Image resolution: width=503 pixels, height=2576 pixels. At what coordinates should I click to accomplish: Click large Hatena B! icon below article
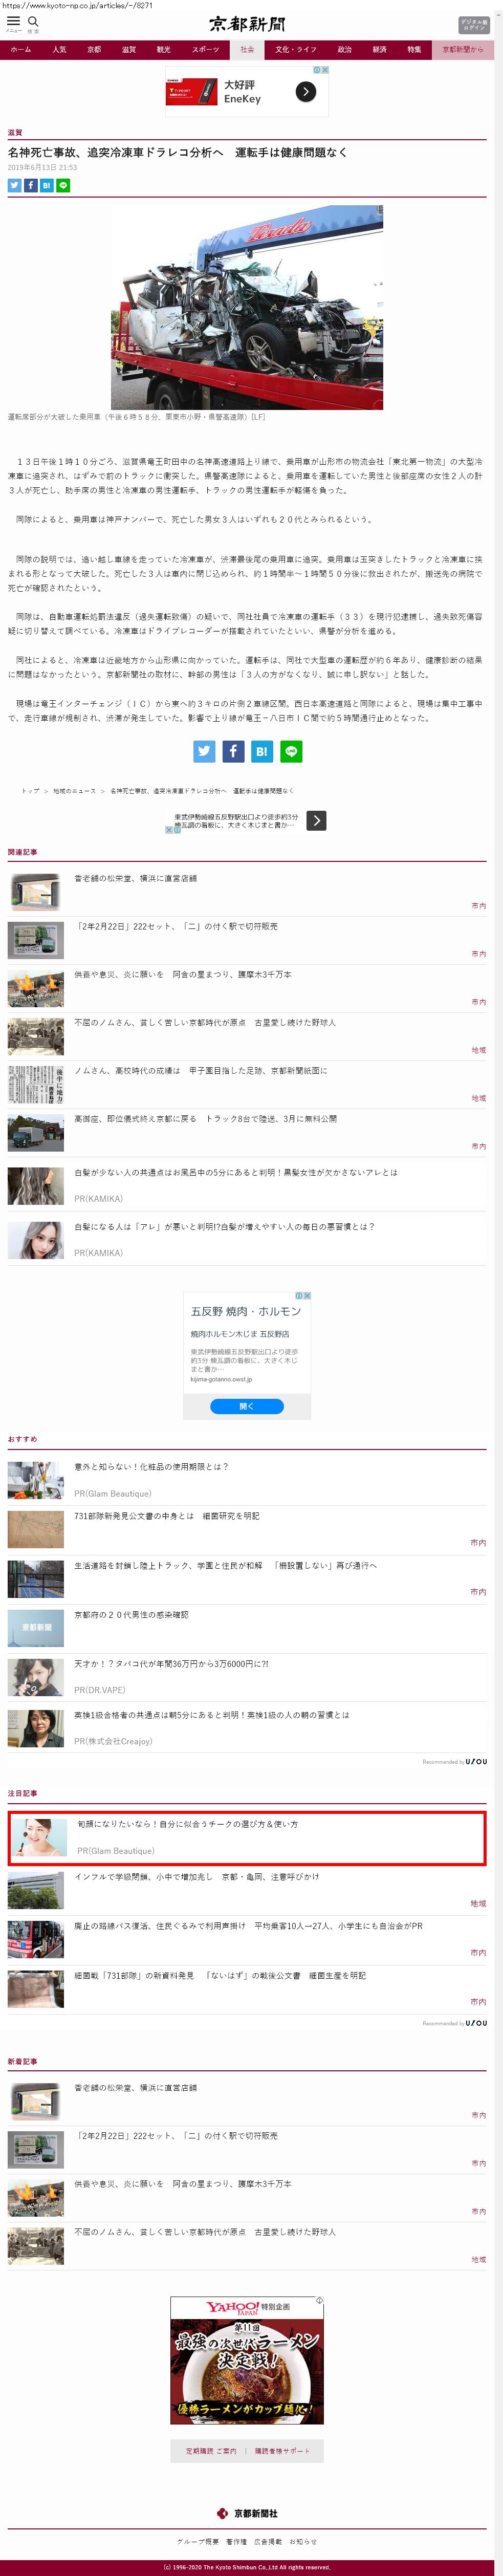(261, 751)
